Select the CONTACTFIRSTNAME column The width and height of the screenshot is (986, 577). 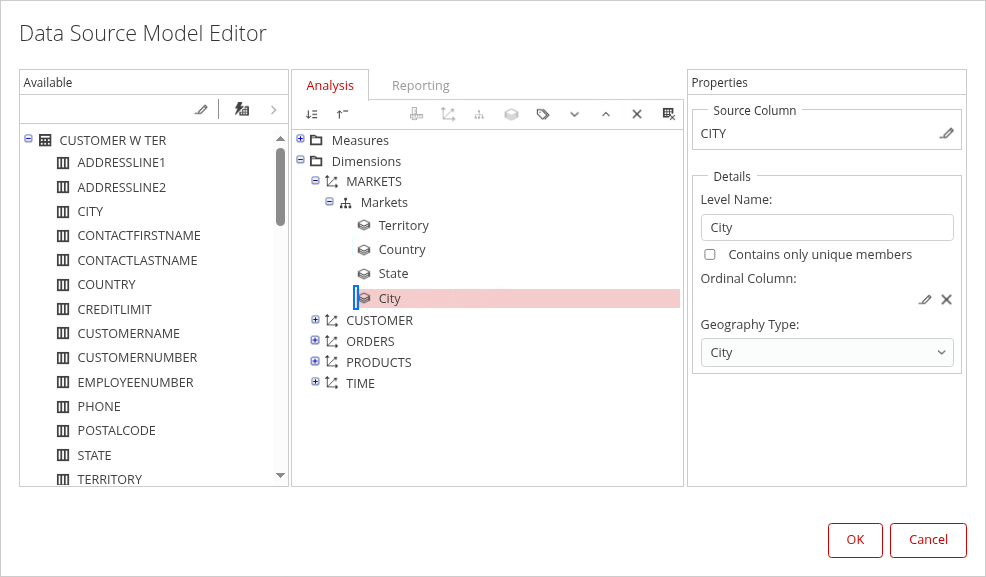pyautogui.click(x=139, y=236)
